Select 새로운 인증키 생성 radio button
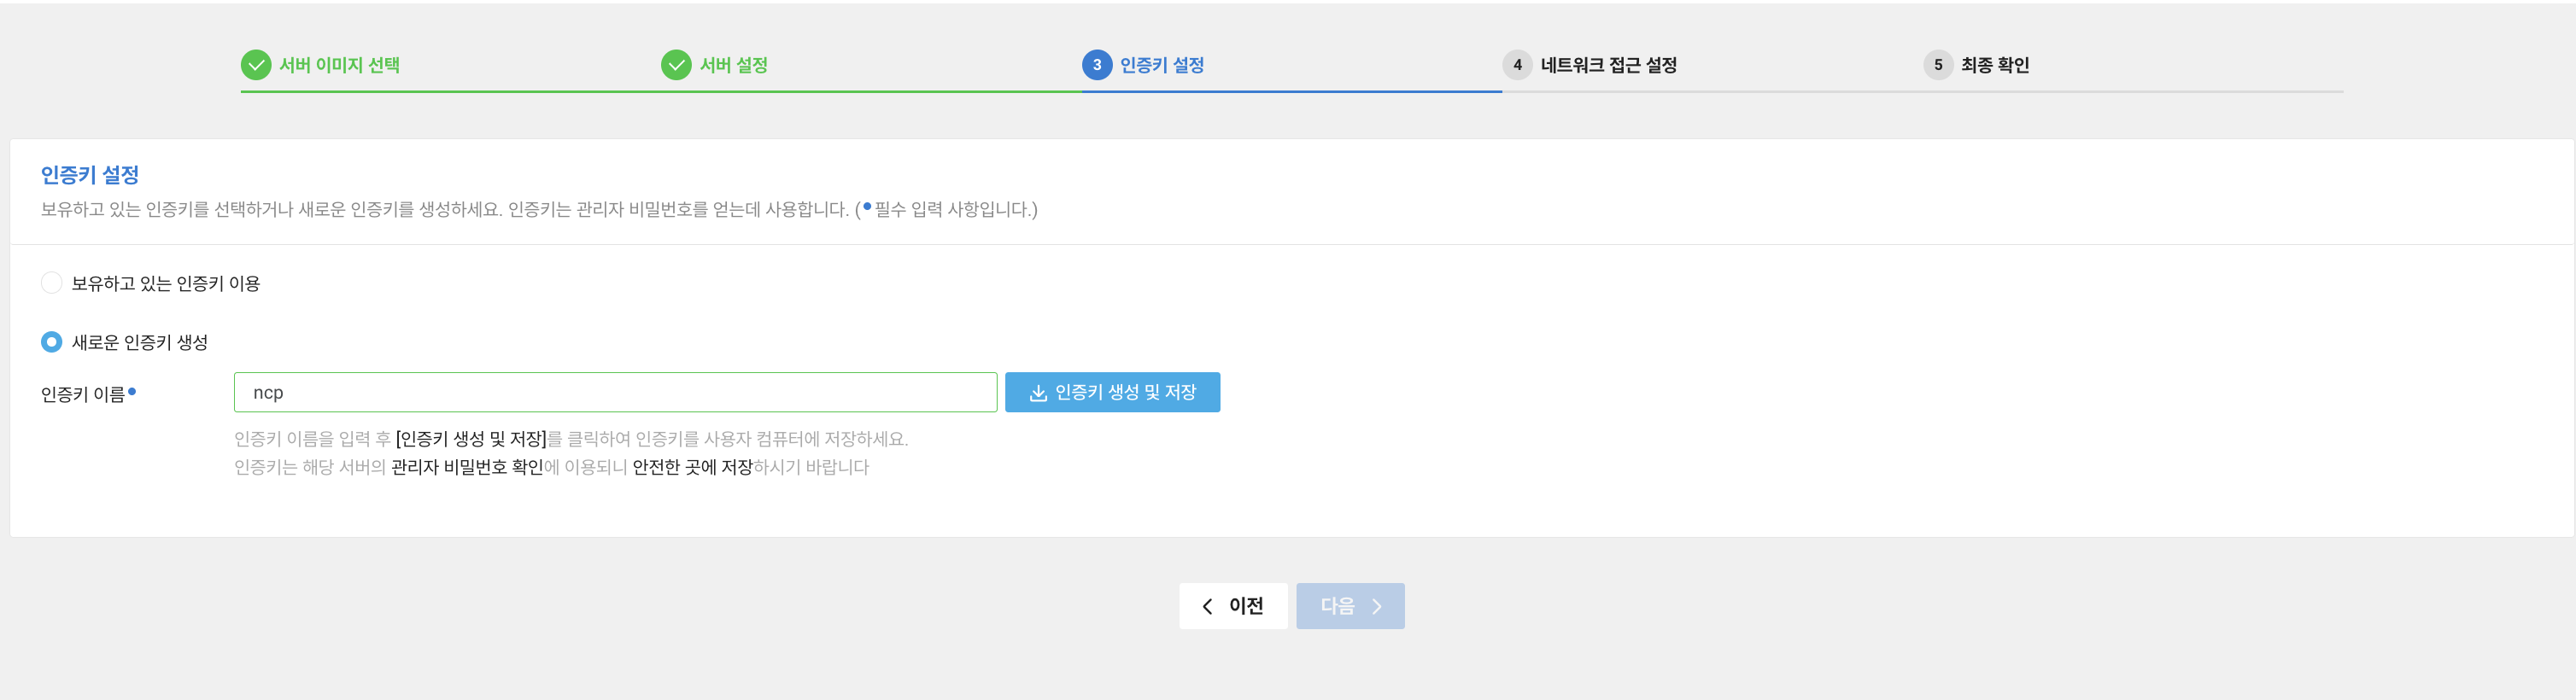 pyautogui.click(x=50, y=341)
